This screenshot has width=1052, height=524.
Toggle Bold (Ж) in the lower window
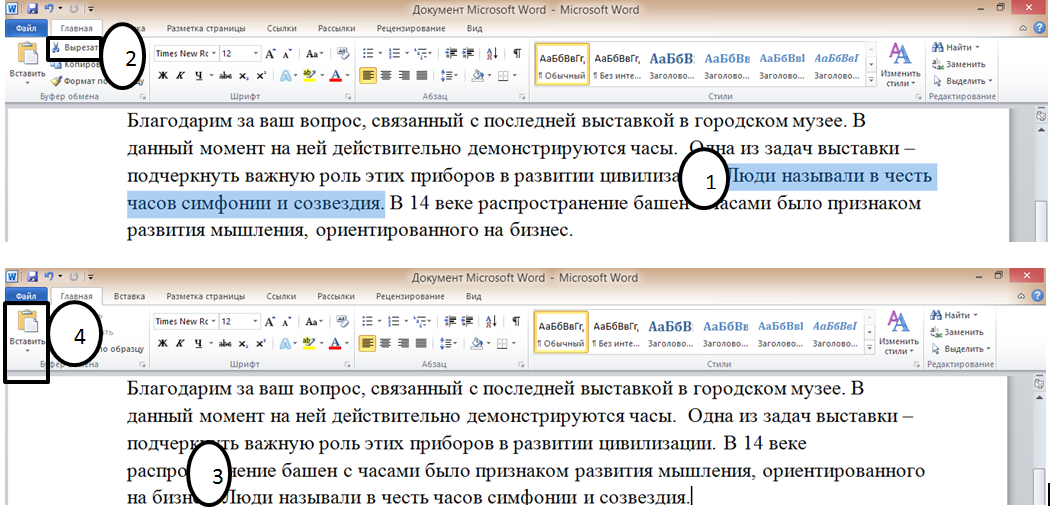[163, 344]
